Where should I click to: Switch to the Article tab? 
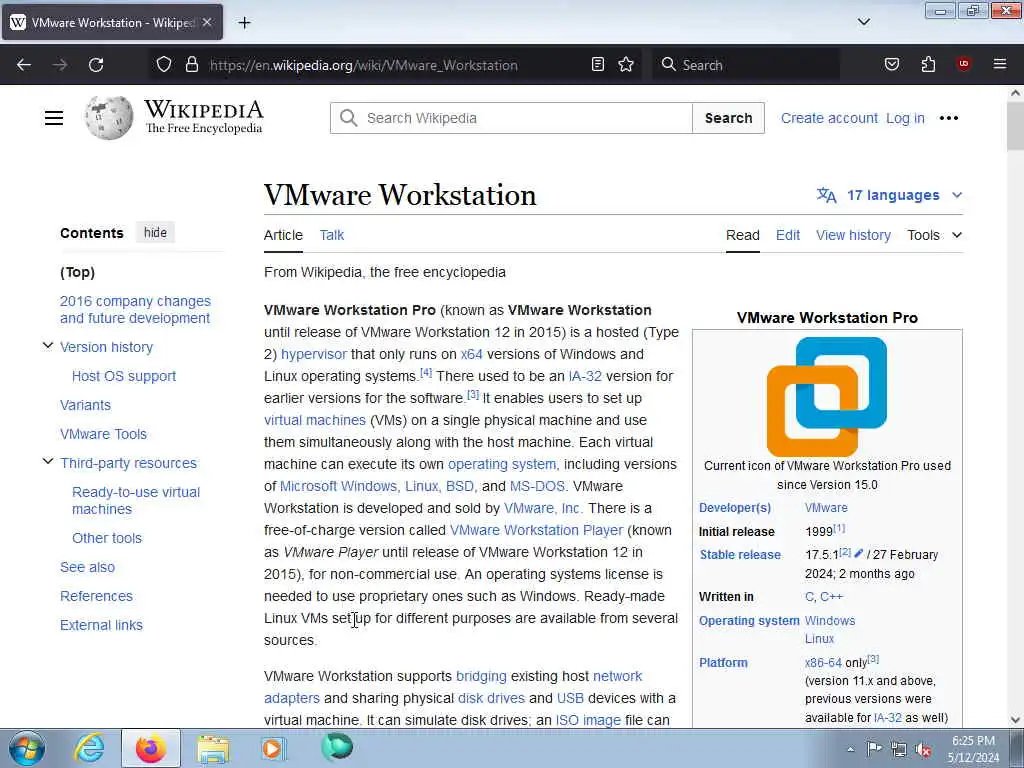[x=283, y=235]
